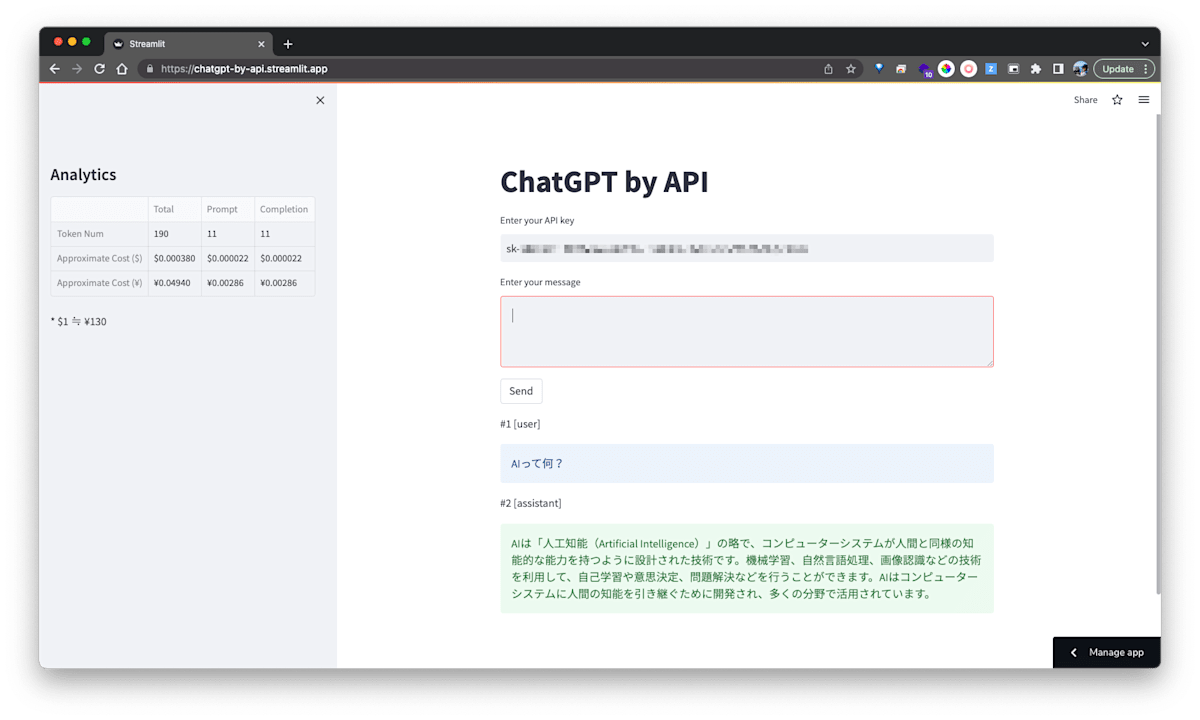
Task: Open the purple extension with the 10 badge
Action: (x=925, y=70)
